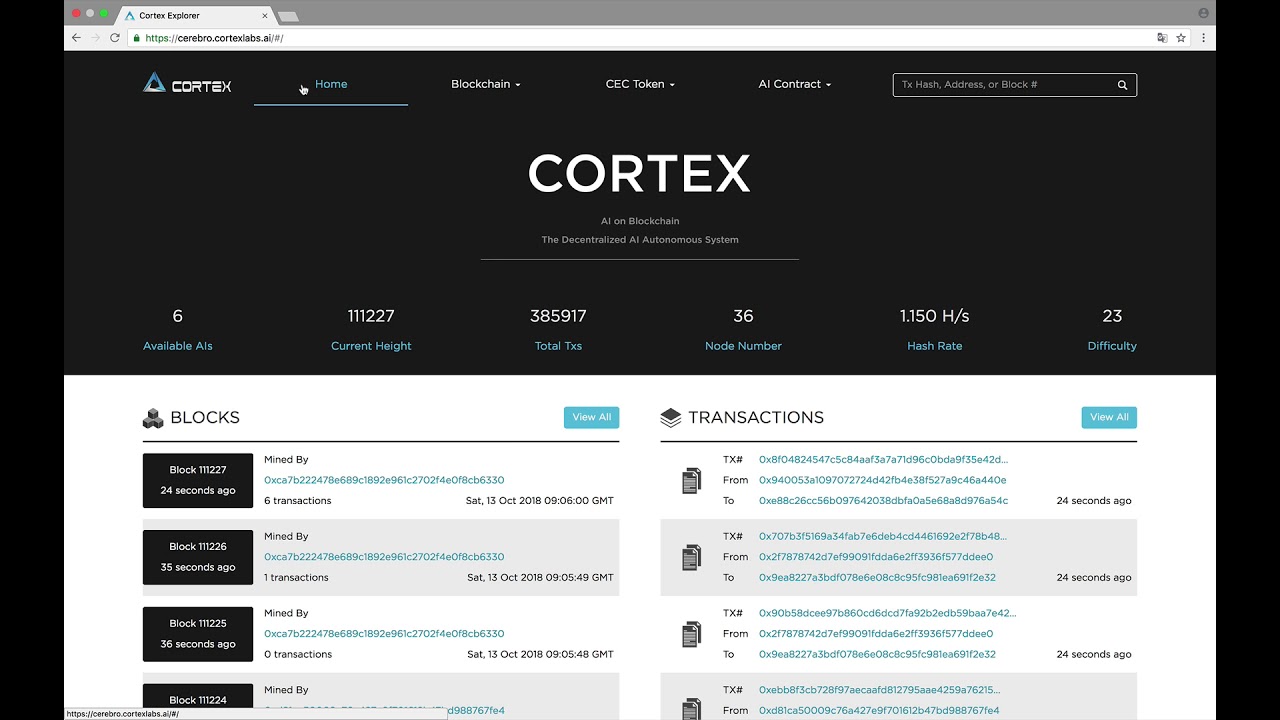This screenshot has width=1280, height=720.
Task: Open miner address of block 111225
Action: [384, 634]
